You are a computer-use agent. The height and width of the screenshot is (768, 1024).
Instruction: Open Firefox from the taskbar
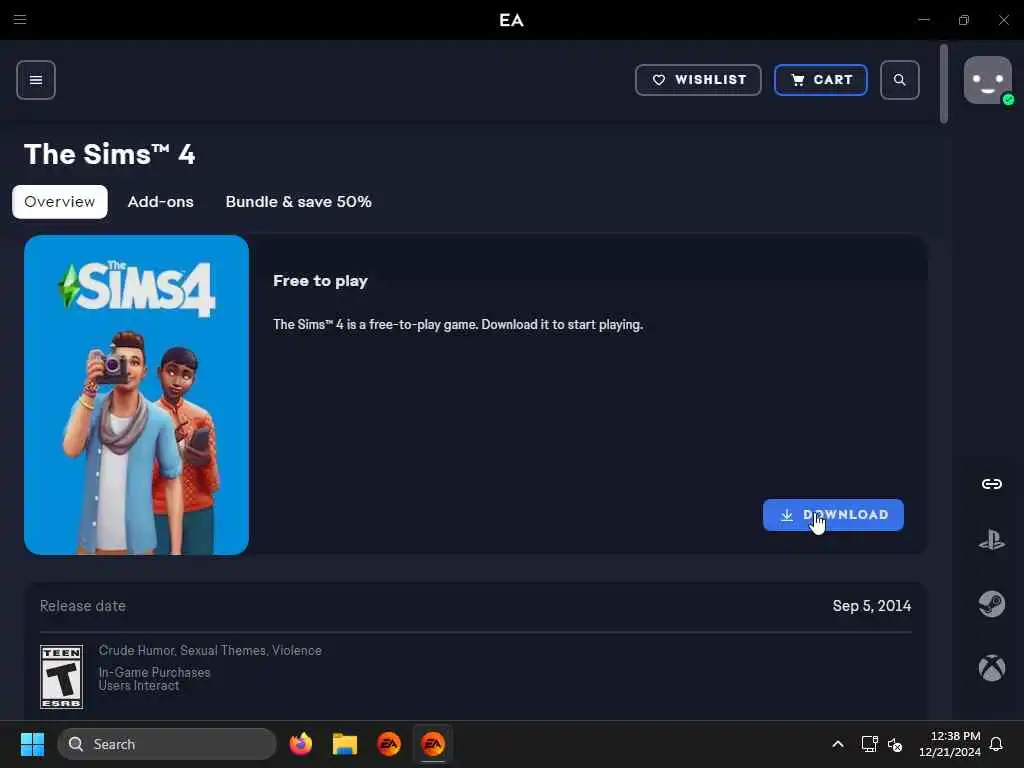pyautogui.click(x=301, y=744)
